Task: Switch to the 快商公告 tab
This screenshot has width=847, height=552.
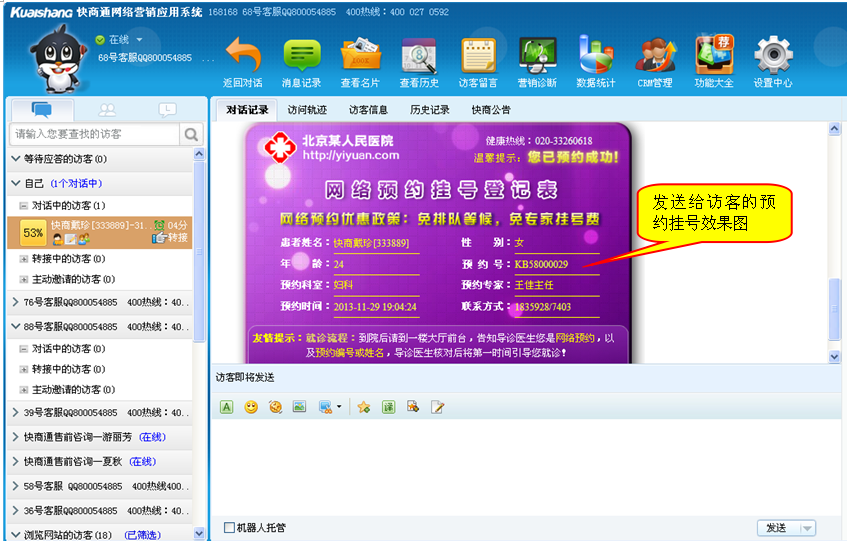Action: click(491, 110)
